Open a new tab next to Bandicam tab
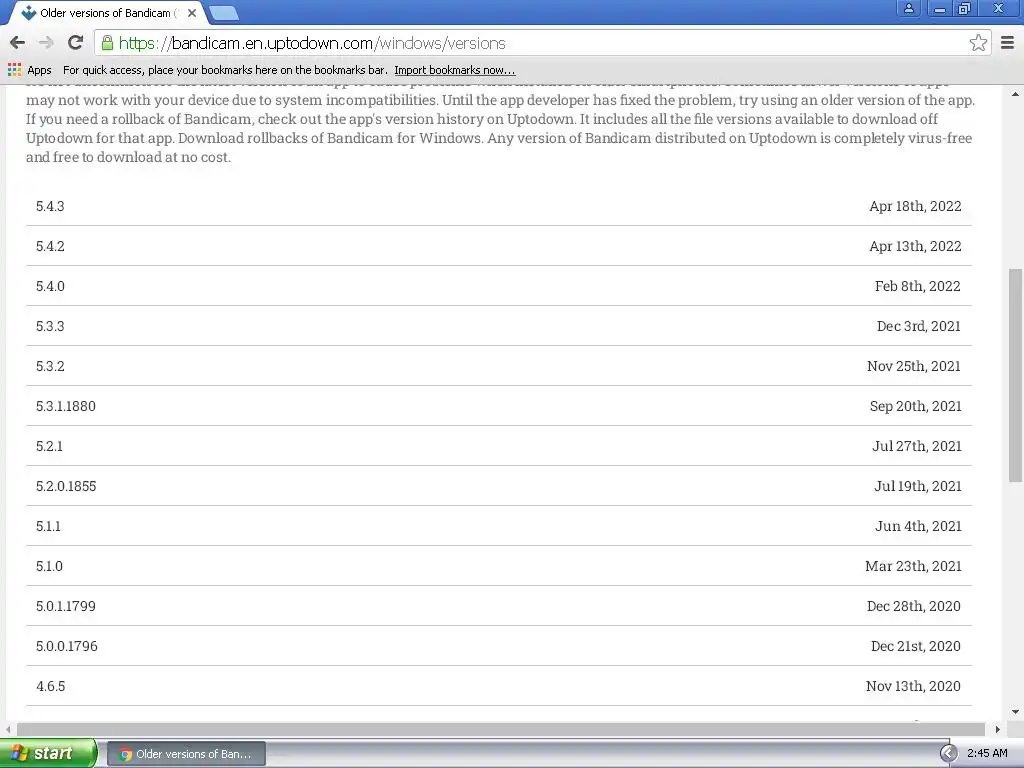 pyautogui.click(x=225, y=13)
